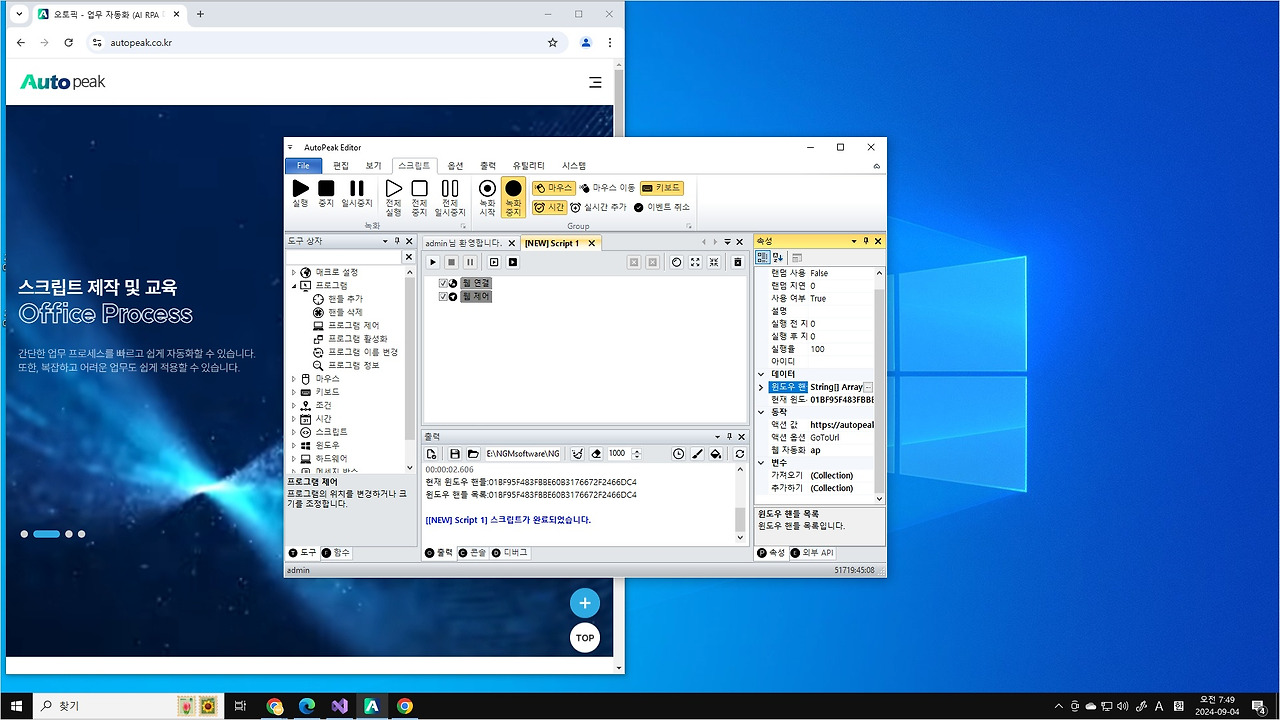Screen dimensions: 1280x720
Task: Switch to the 콘솔 bottom tab
Action: [x=473, y=553]
